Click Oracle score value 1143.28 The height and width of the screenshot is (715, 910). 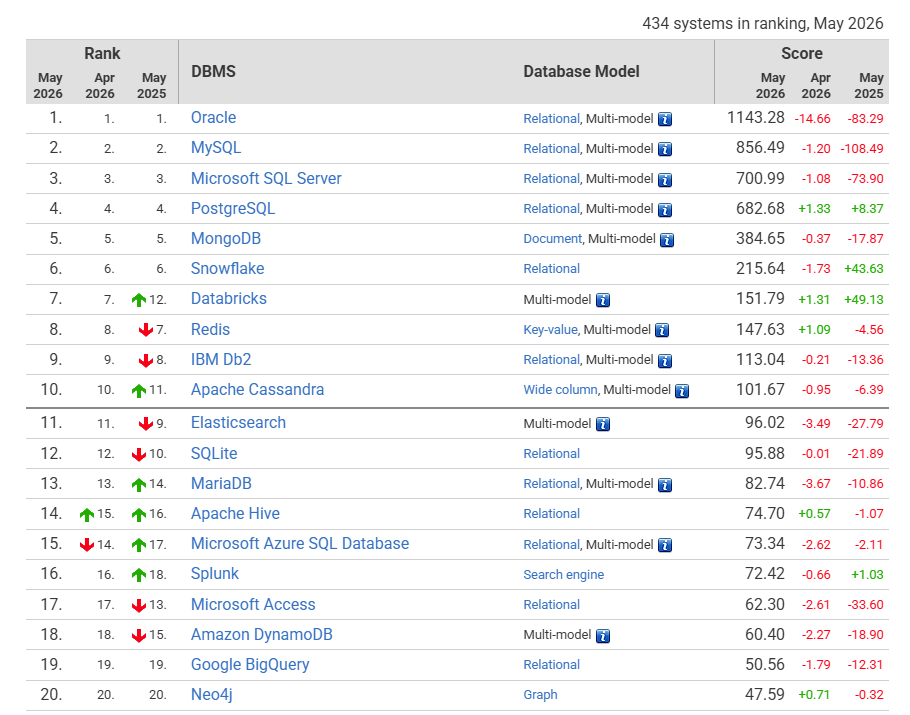click(756, 118)
